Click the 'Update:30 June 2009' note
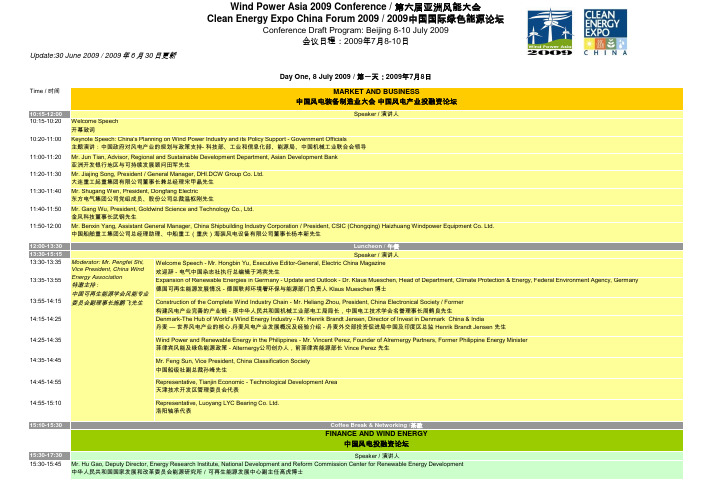711x503 pixels. coord(103,55)
